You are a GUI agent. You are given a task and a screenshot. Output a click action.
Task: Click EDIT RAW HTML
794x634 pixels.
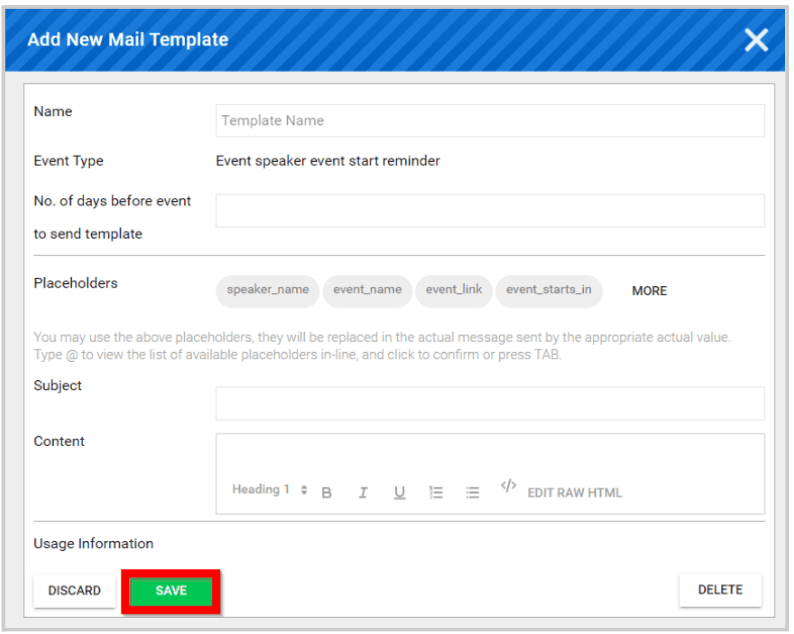coord(575,493)
